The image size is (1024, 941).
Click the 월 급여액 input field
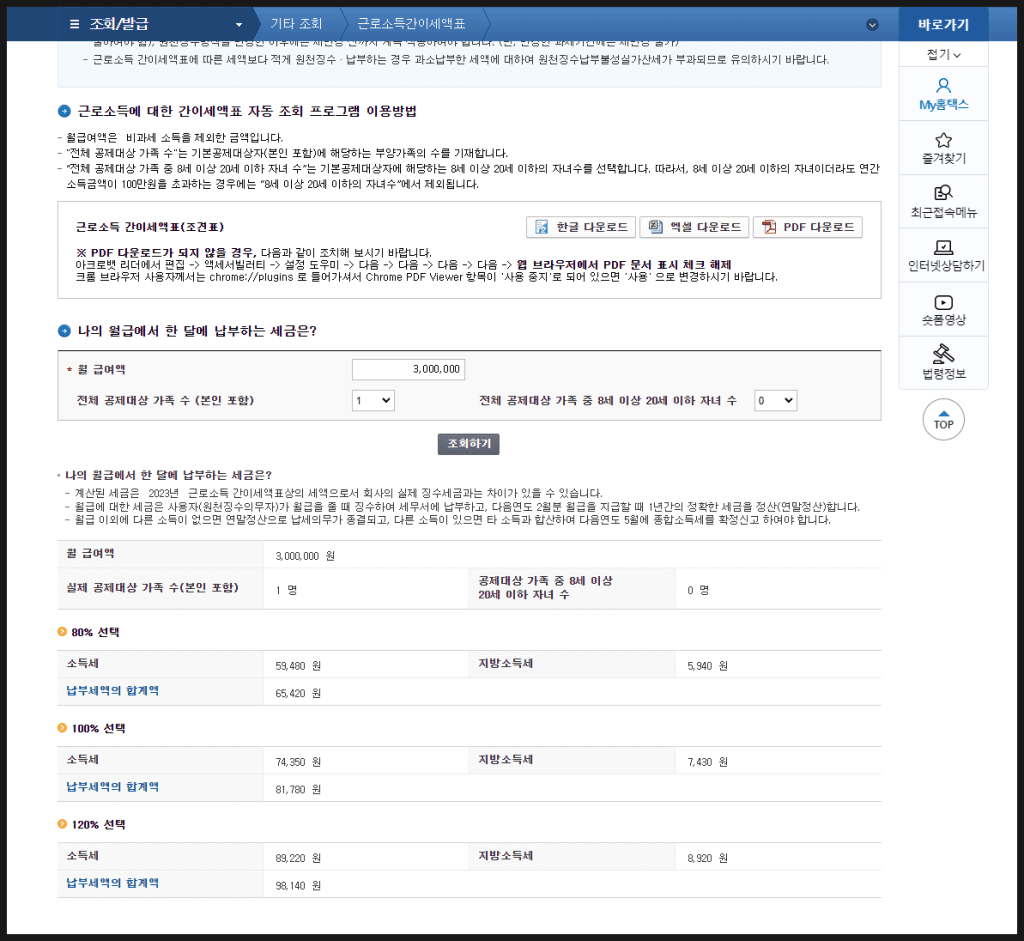click(408, 370)
